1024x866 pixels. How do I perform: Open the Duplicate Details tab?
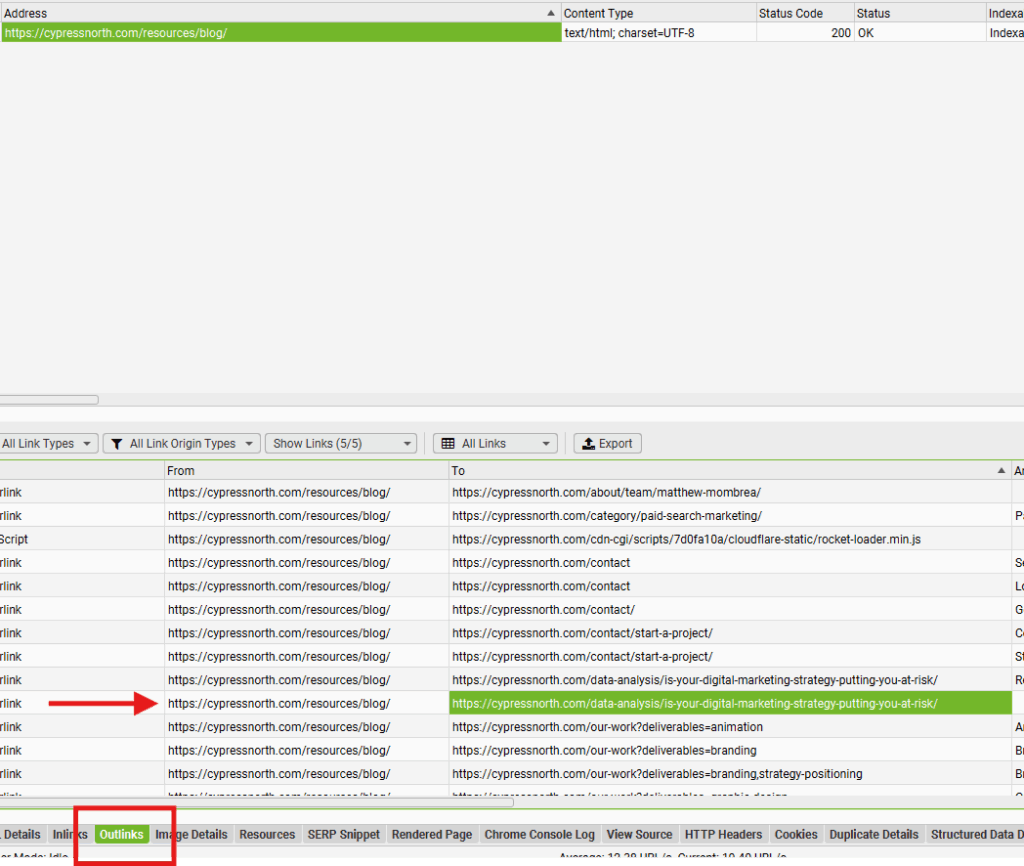[874, 834]
